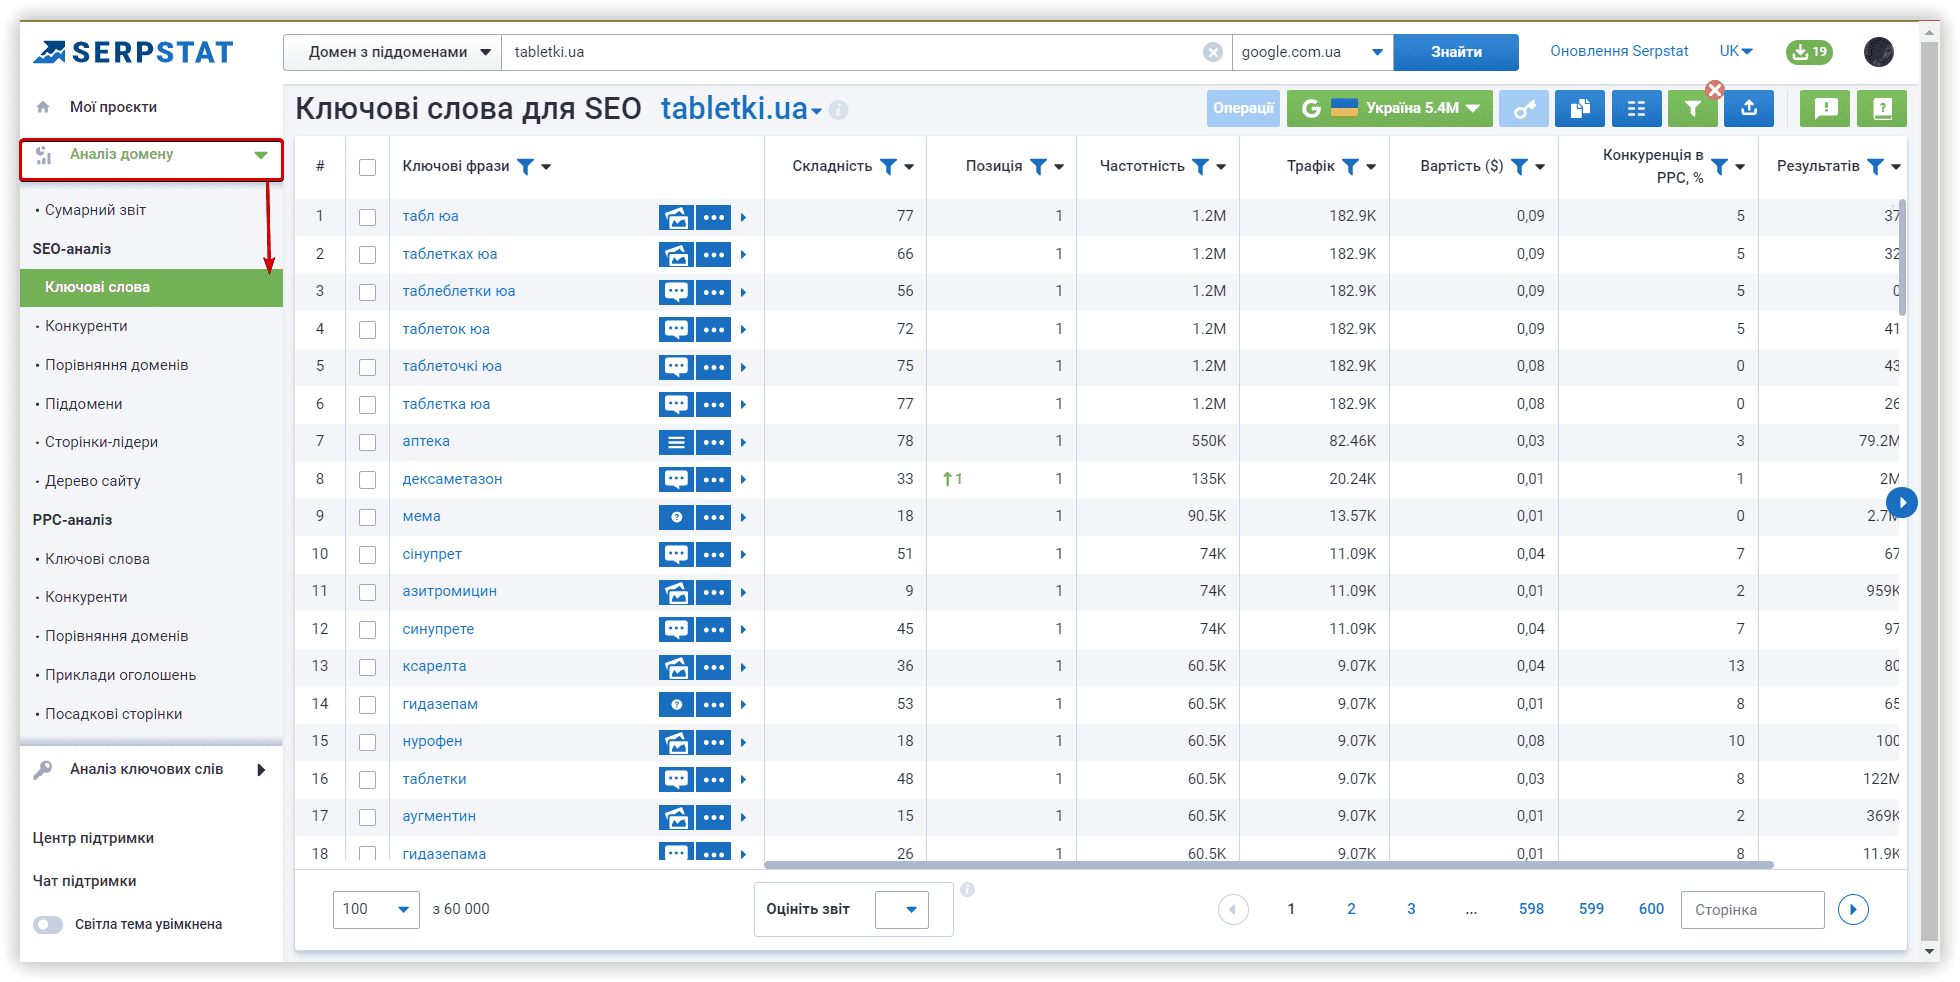Viewport: 1960px width, 982px height.
Task: Filter the Конкуренція в PPC column
Action: click(x=1719, y=166)
